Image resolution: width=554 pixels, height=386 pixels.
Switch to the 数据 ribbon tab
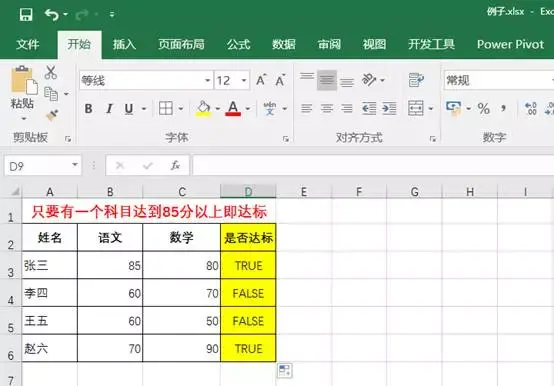284,44
